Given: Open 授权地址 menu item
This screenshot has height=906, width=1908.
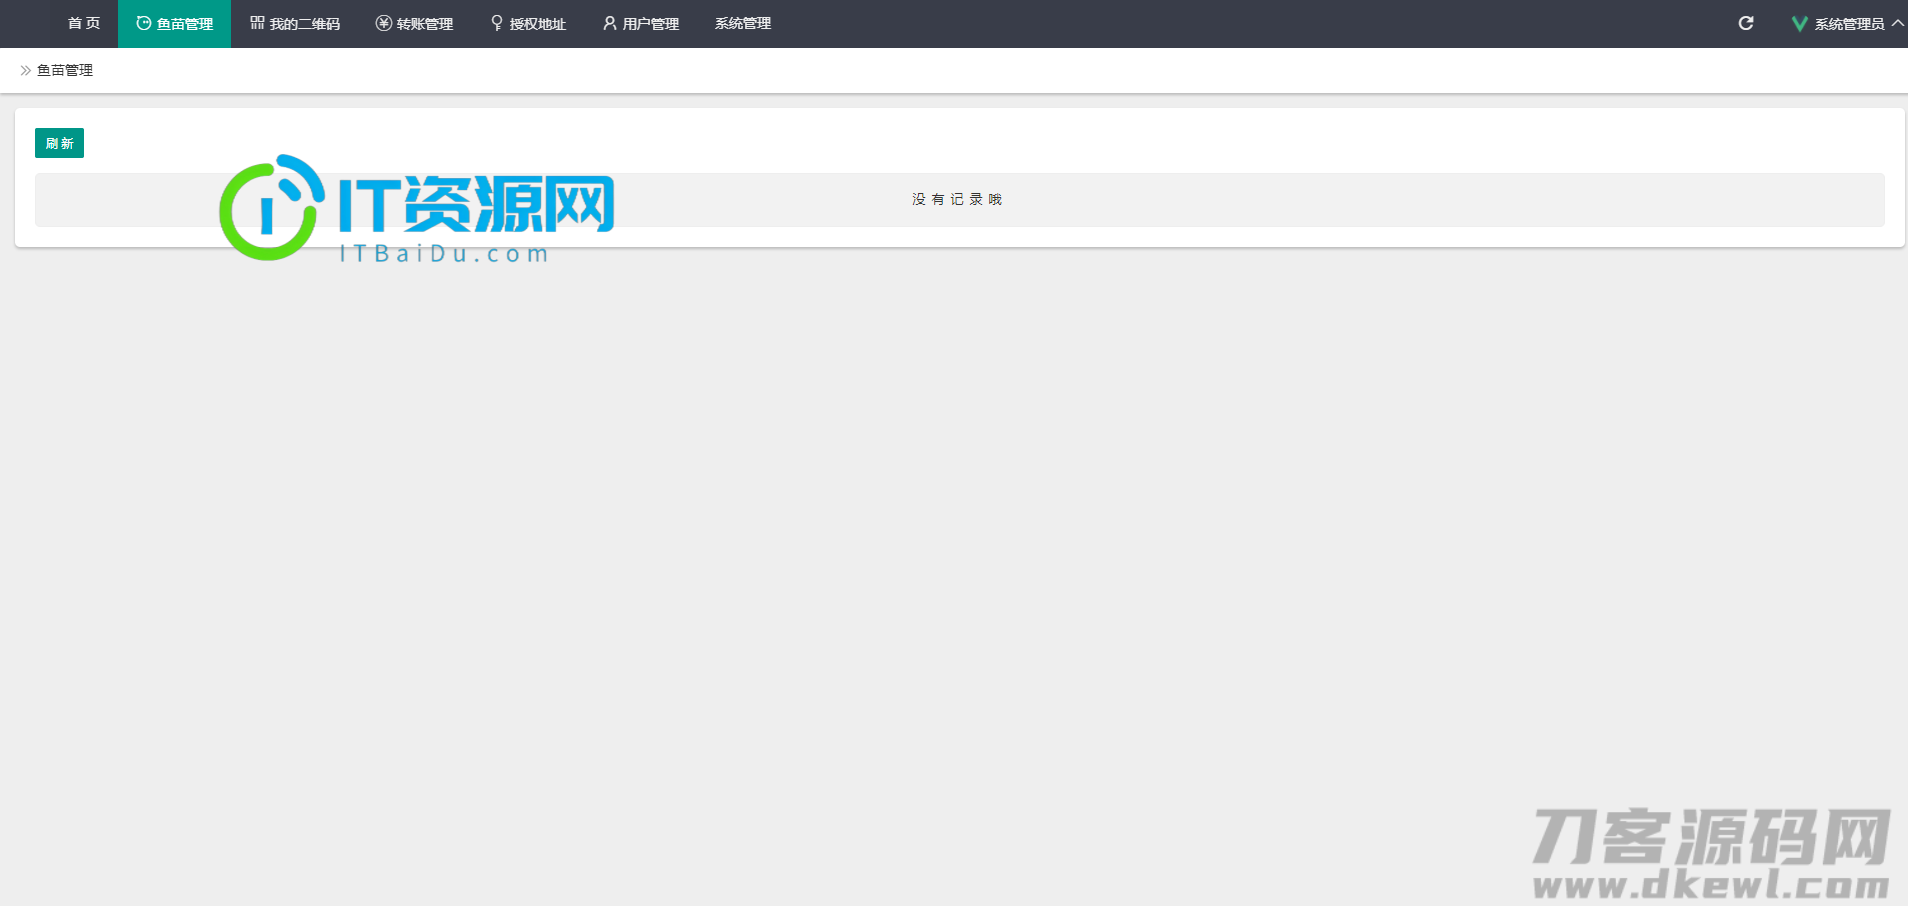Looking at the screenshot, I should [x=528, y=24].
